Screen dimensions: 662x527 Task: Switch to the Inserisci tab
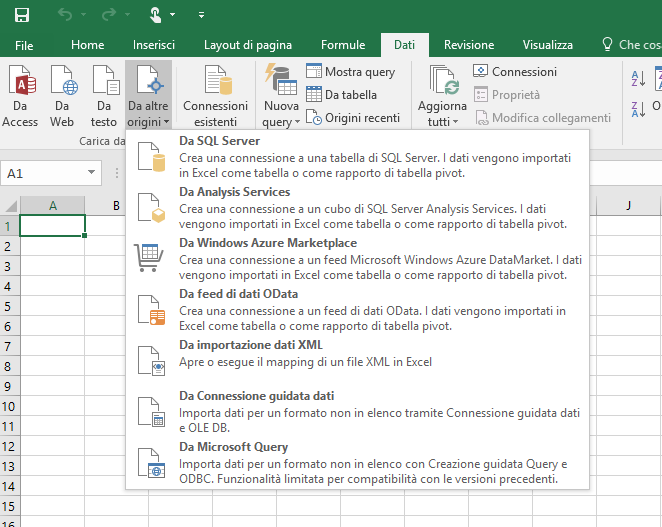[154, 45]
